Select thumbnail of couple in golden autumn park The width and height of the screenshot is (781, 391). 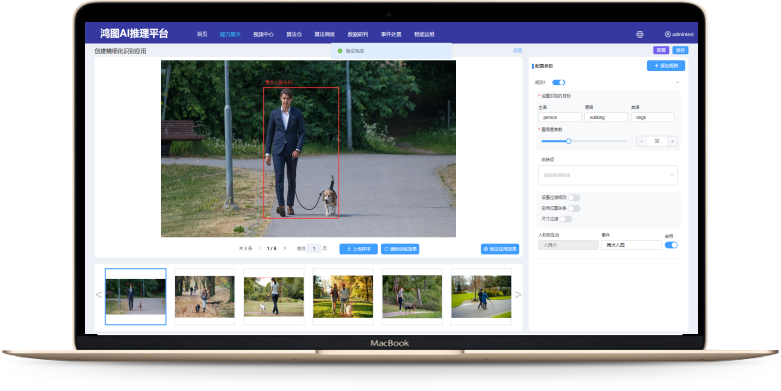pos(343,296)
